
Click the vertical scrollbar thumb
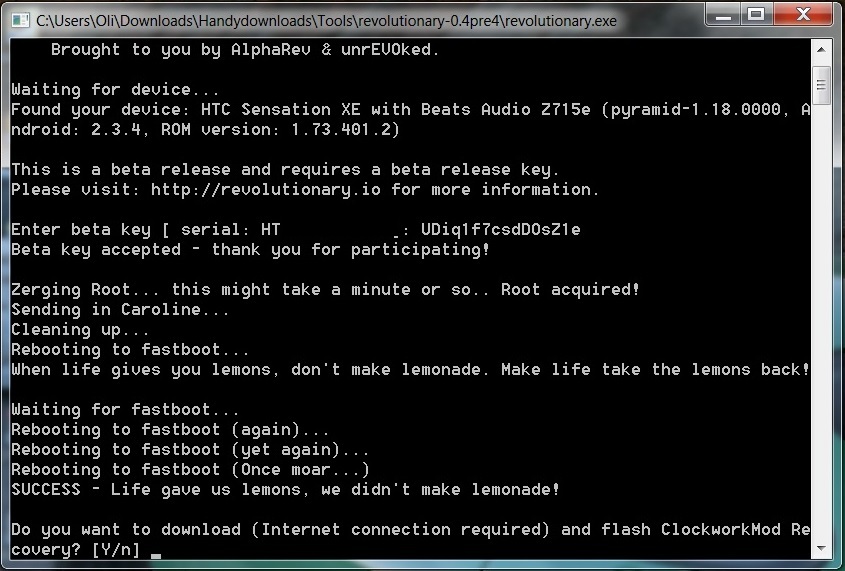pyautogui.click(x=821, y=85)
